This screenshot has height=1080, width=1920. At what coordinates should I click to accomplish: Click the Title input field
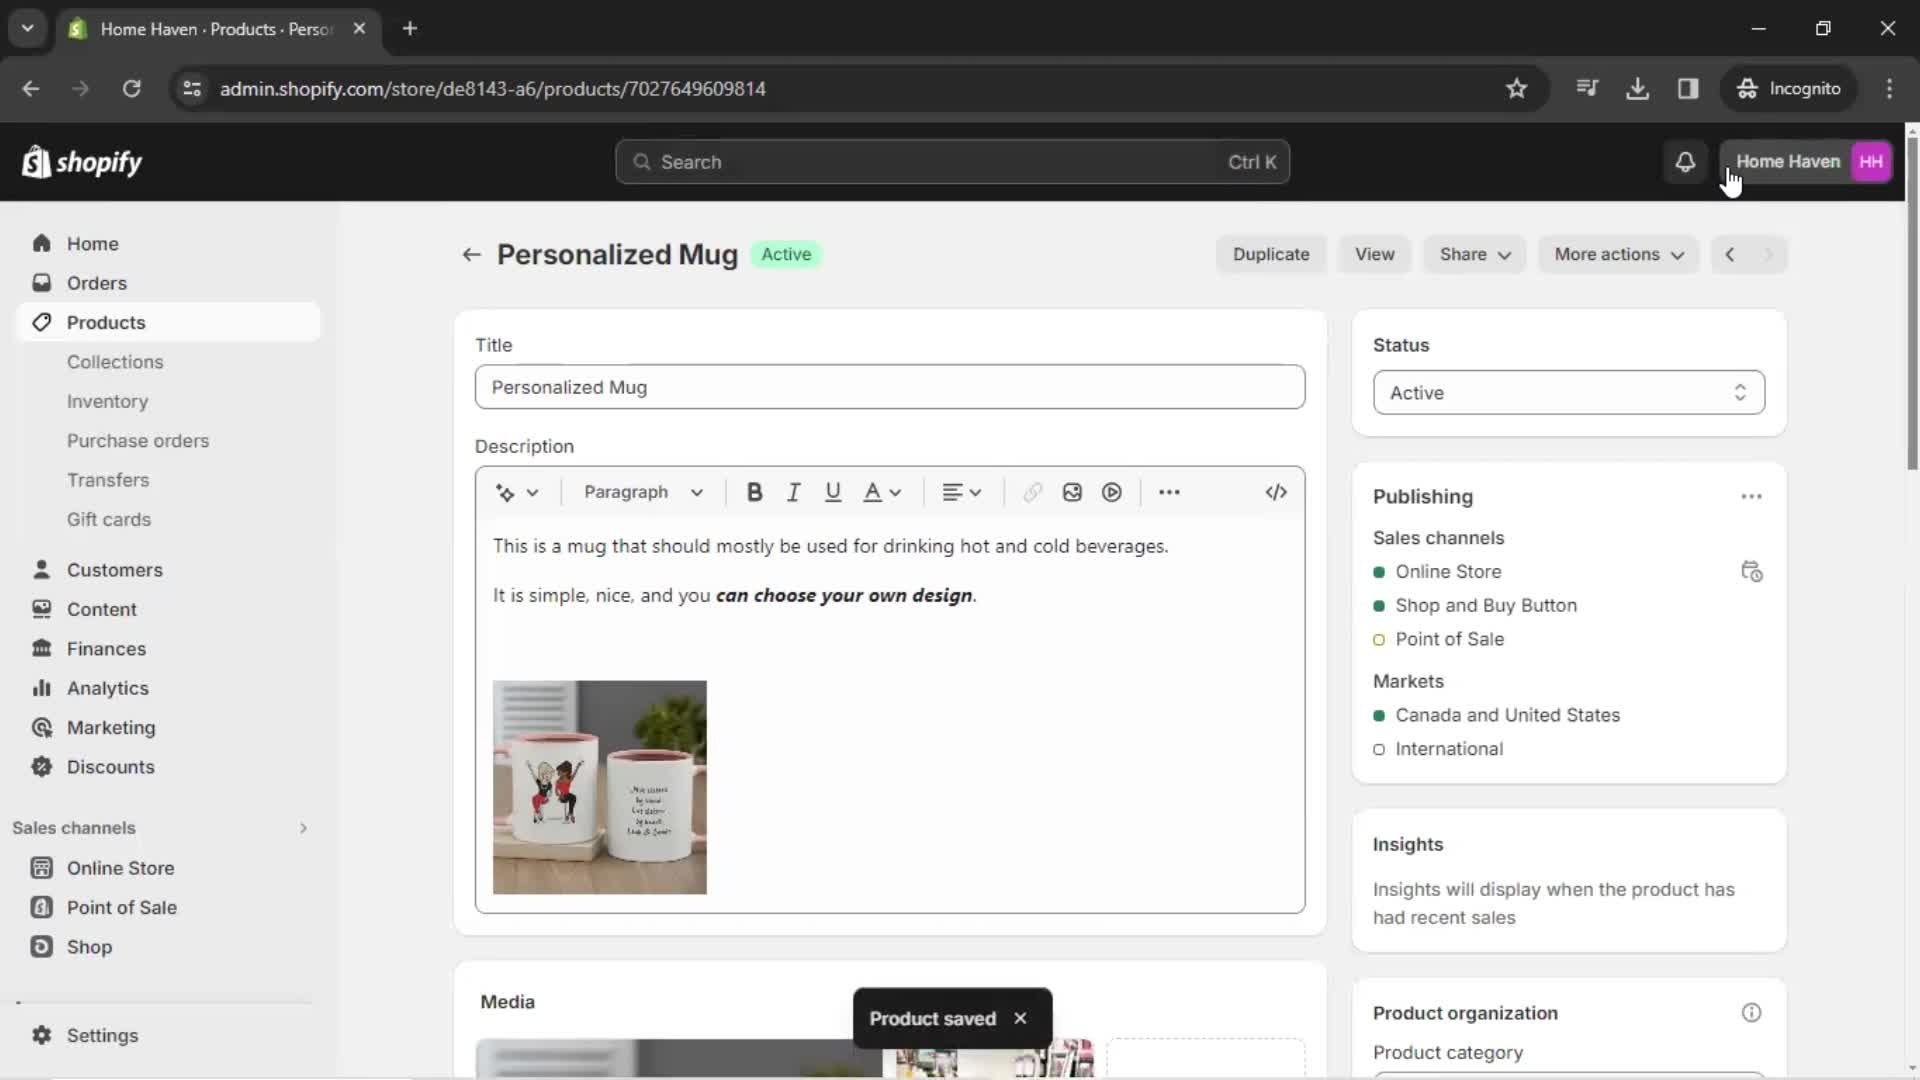(891, 388)
